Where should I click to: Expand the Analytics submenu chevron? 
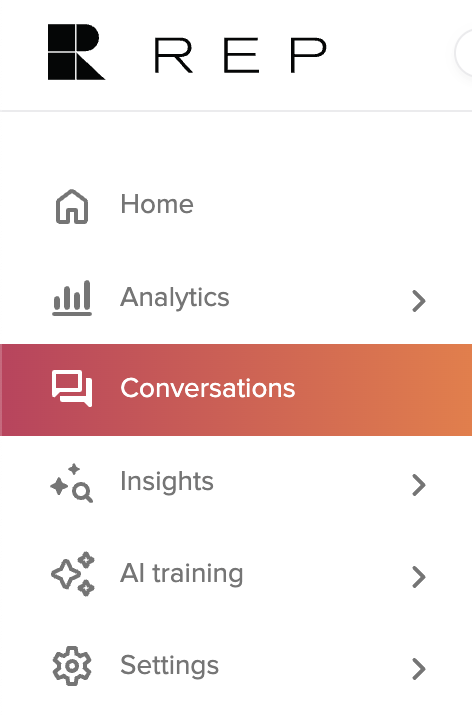419,301
